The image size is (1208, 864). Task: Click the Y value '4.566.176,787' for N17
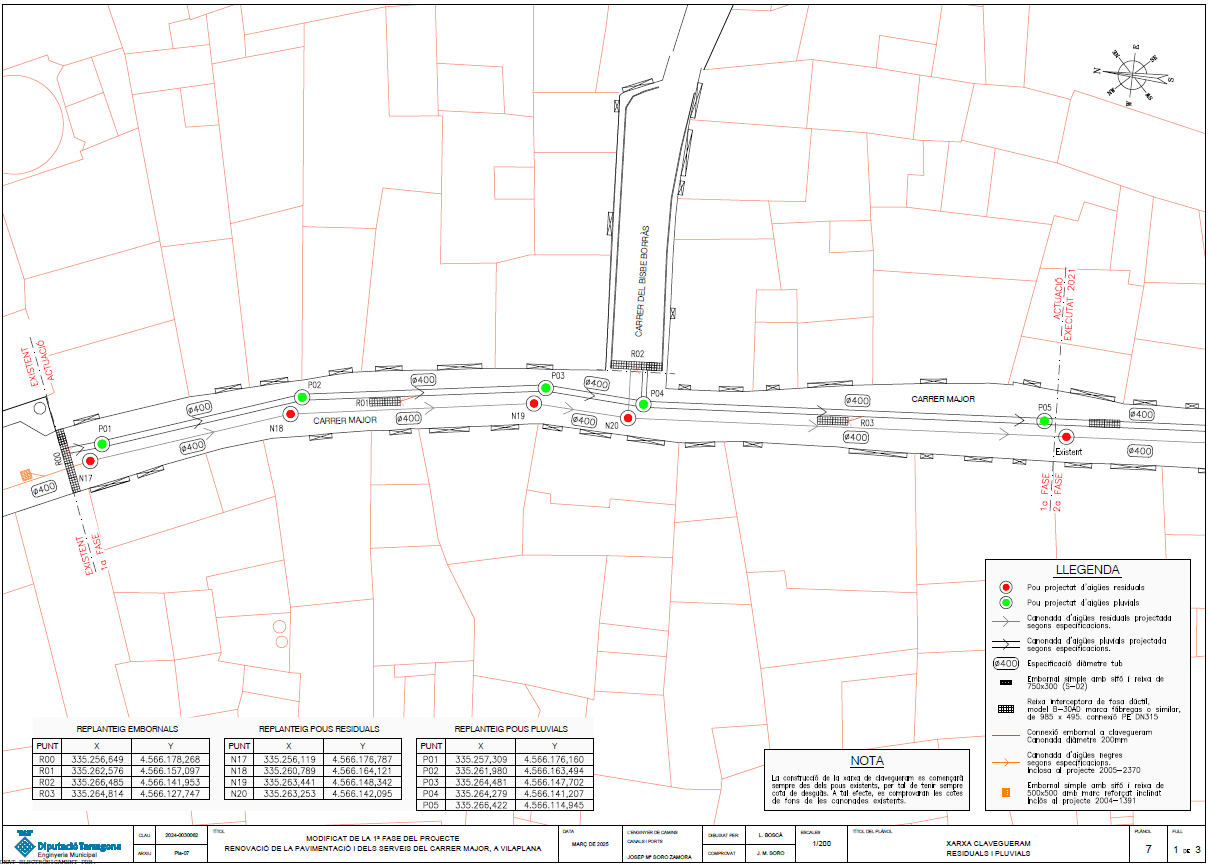coord(362,760)
